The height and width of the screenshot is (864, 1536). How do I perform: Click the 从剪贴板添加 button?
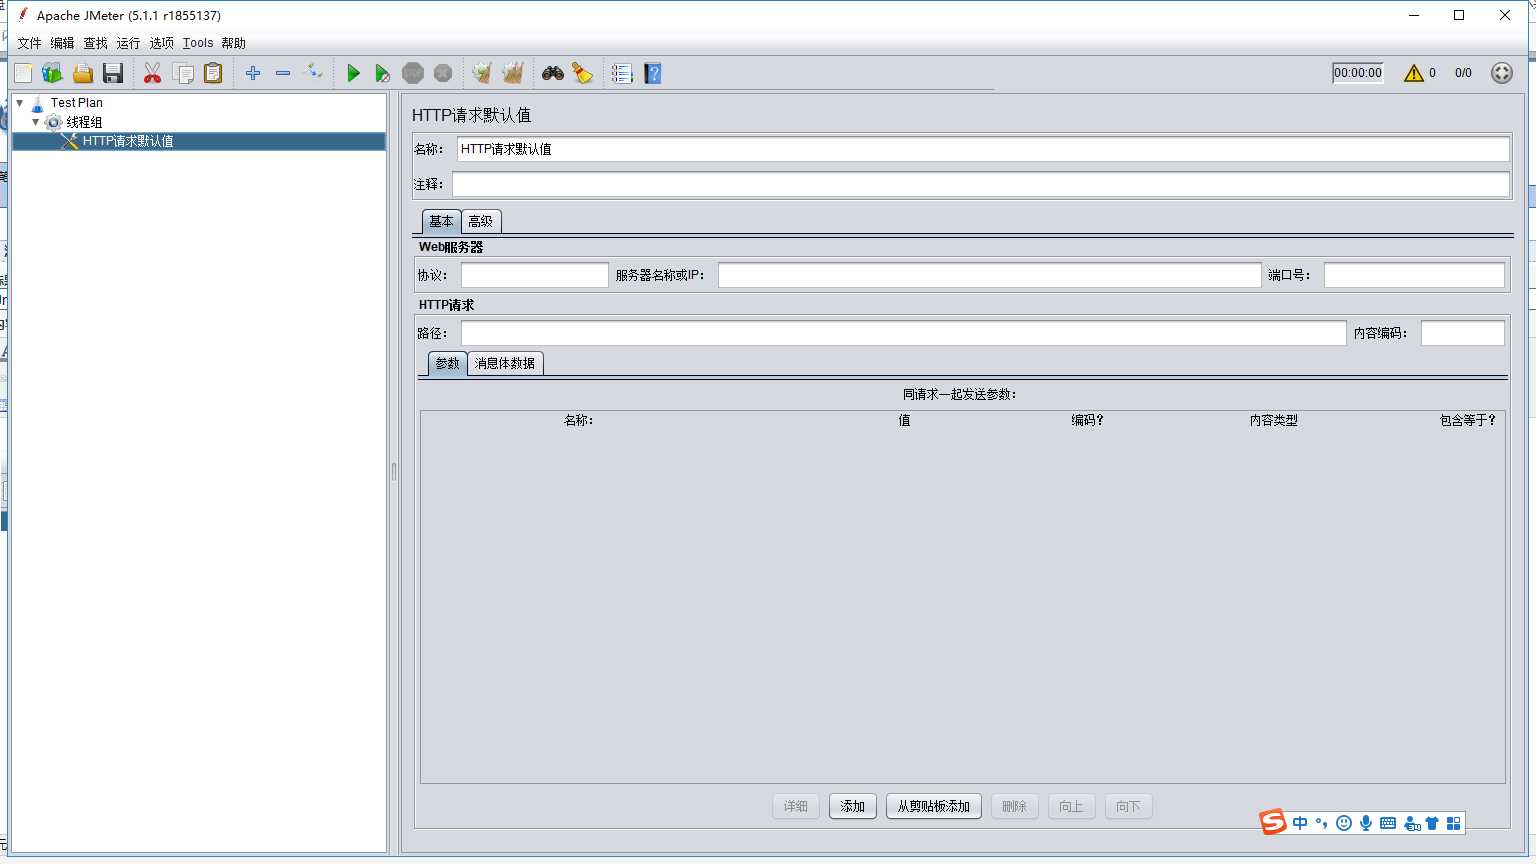[934, 806]
